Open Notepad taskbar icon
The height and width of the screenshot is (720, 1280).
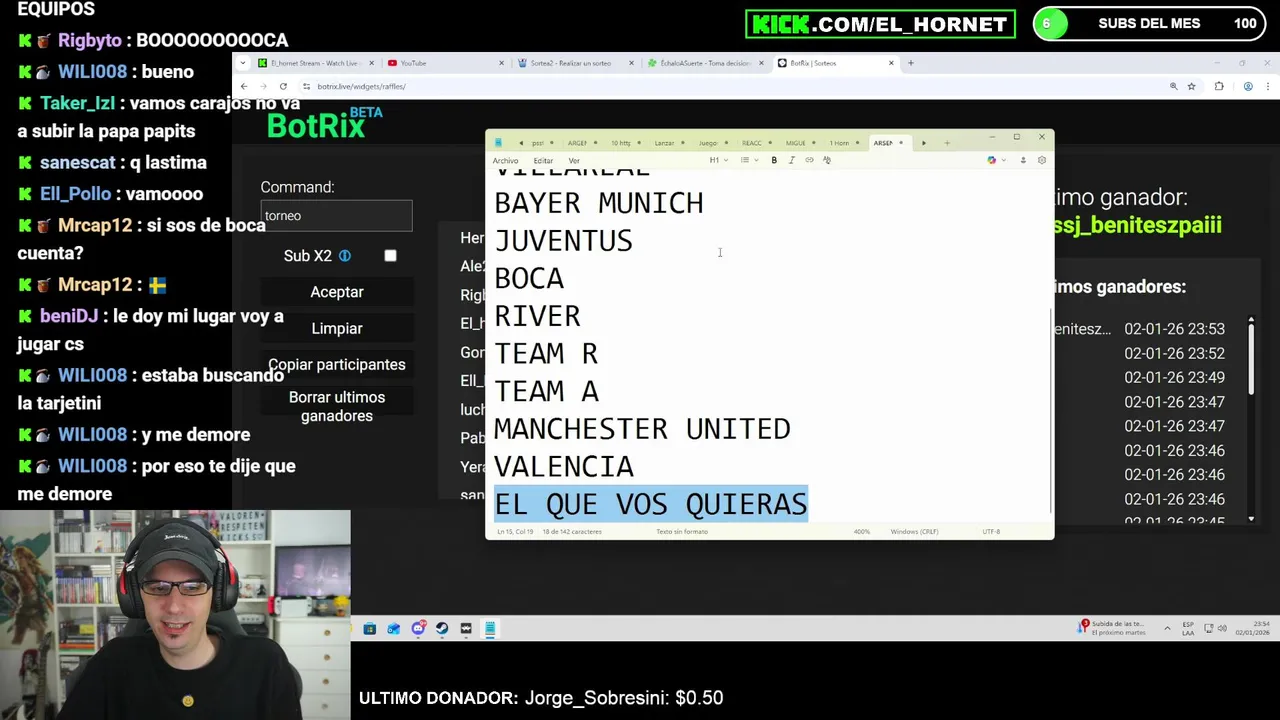coord(490,629)
